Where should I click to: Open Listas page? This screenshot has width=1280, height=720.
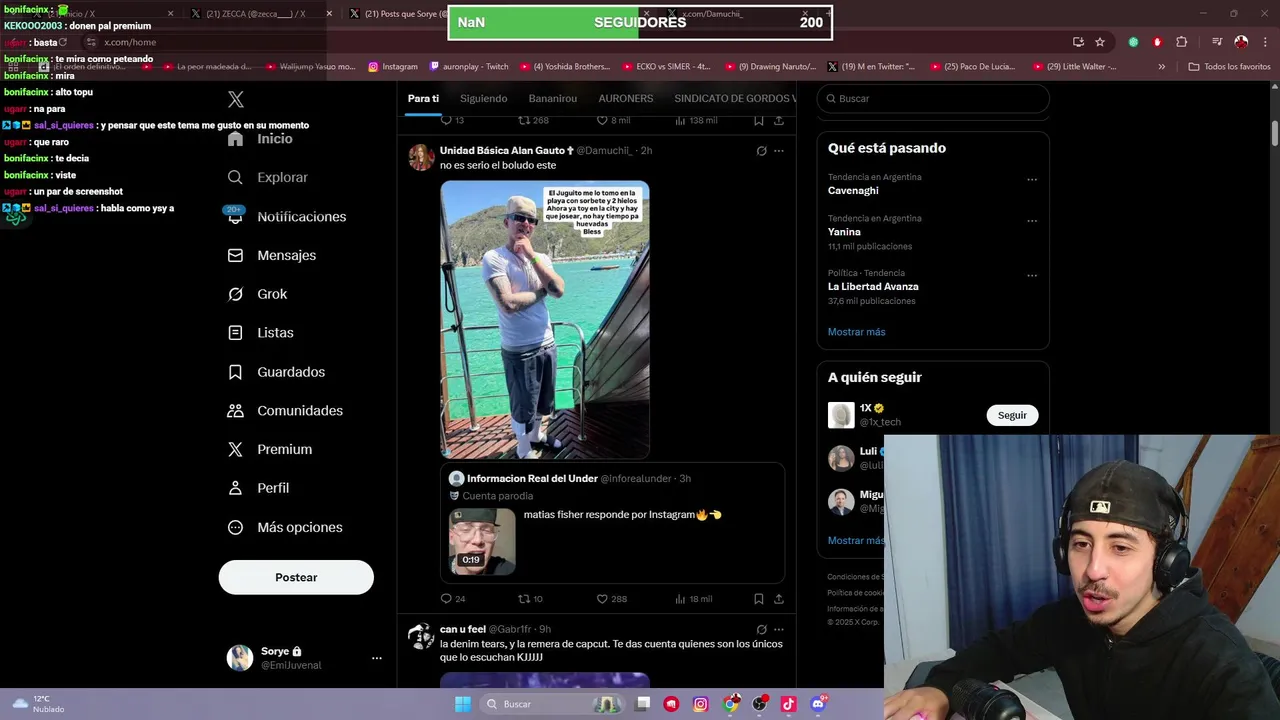point(261,332)
